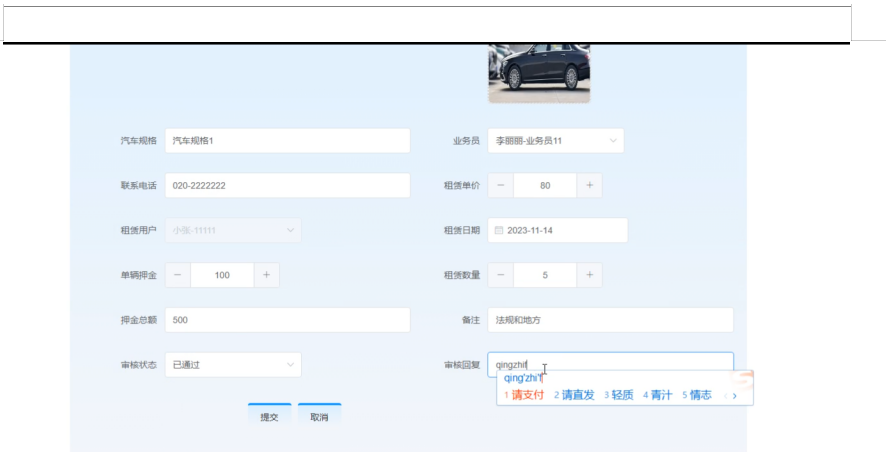
Task: Click the 汽车规格 input field
Action: pos(287,141)
